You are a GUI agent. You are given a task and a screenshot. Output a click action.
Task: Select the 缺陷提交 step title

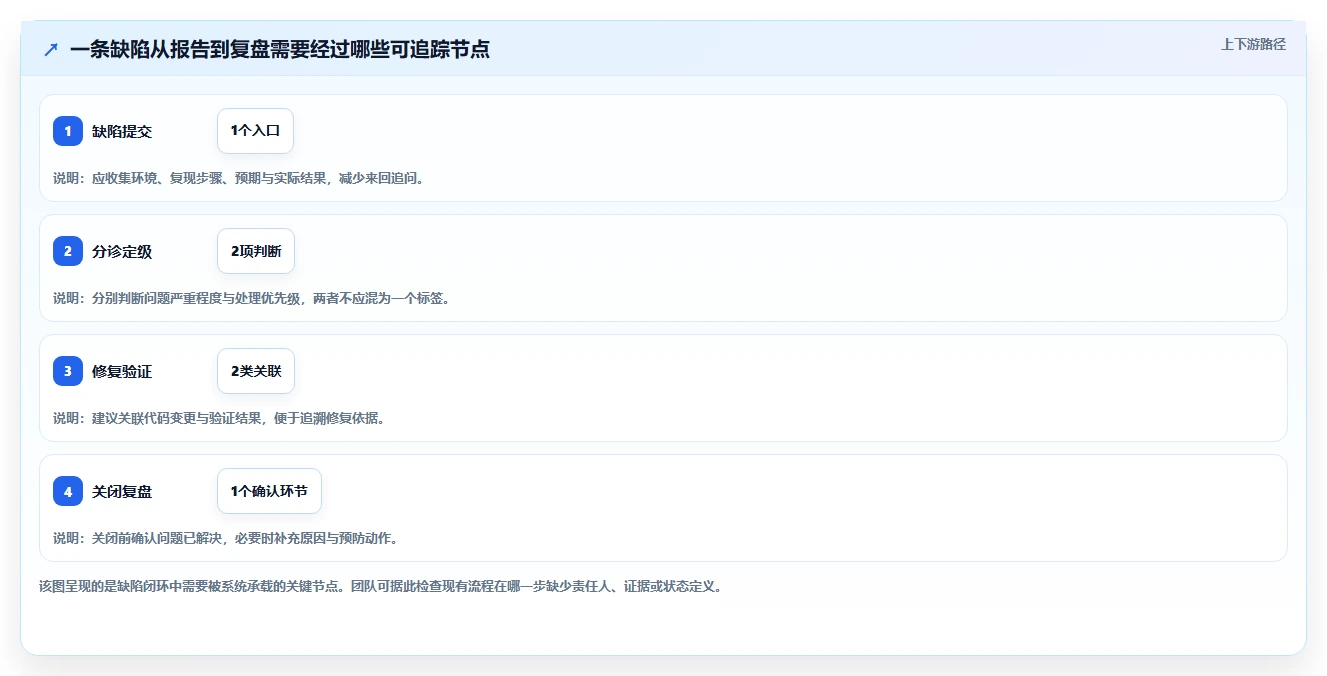[x=122, y=131]
